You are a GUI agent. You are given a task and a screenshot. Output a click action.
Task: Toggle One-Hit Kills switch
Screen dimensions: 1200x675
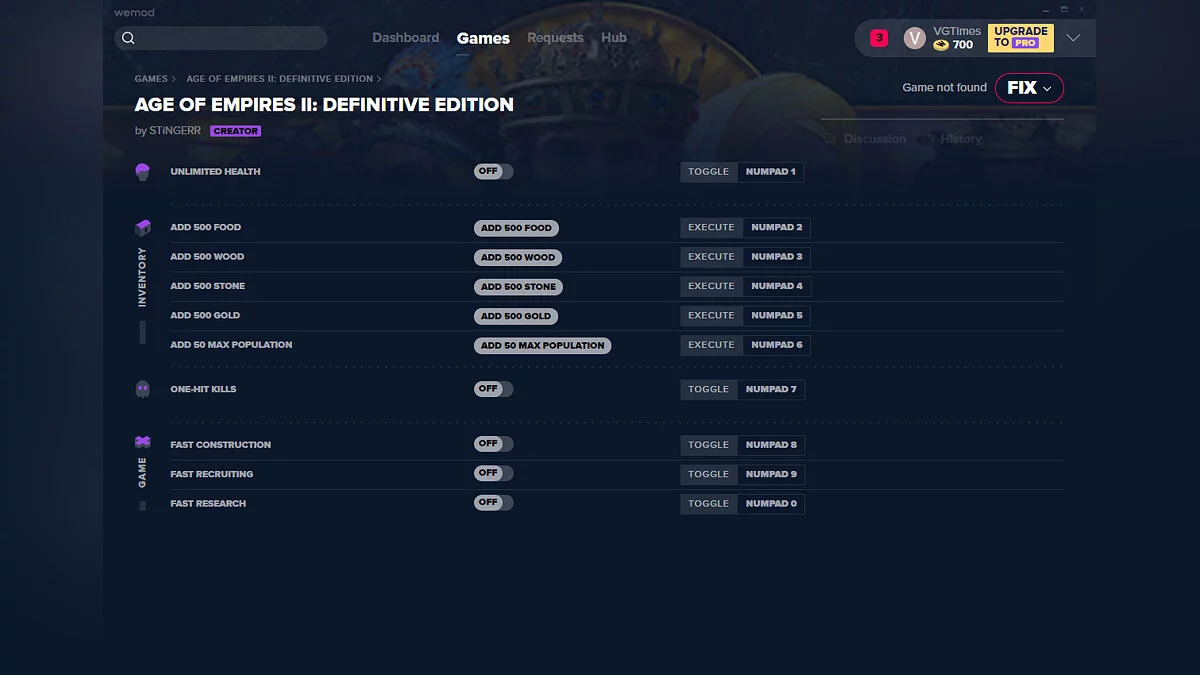pyautogui.click(x=493, y=389)
